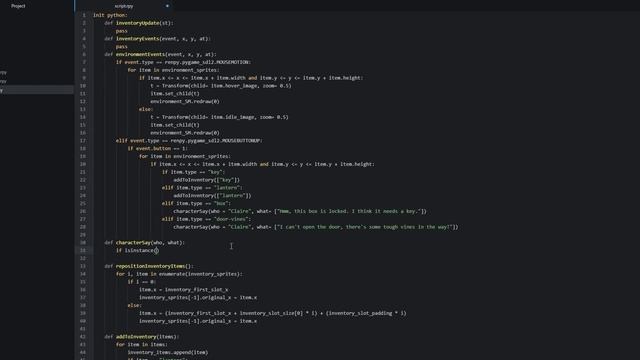640x360 pixels.
Task: Click the MOUSEBUTTONUP elif line
Action: [x=189, y=140]
